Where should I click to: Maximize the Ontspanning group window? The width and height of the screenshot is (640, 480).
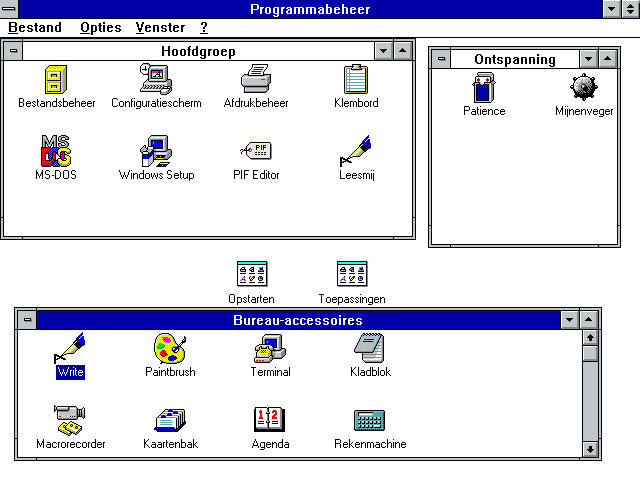[608, 59]
